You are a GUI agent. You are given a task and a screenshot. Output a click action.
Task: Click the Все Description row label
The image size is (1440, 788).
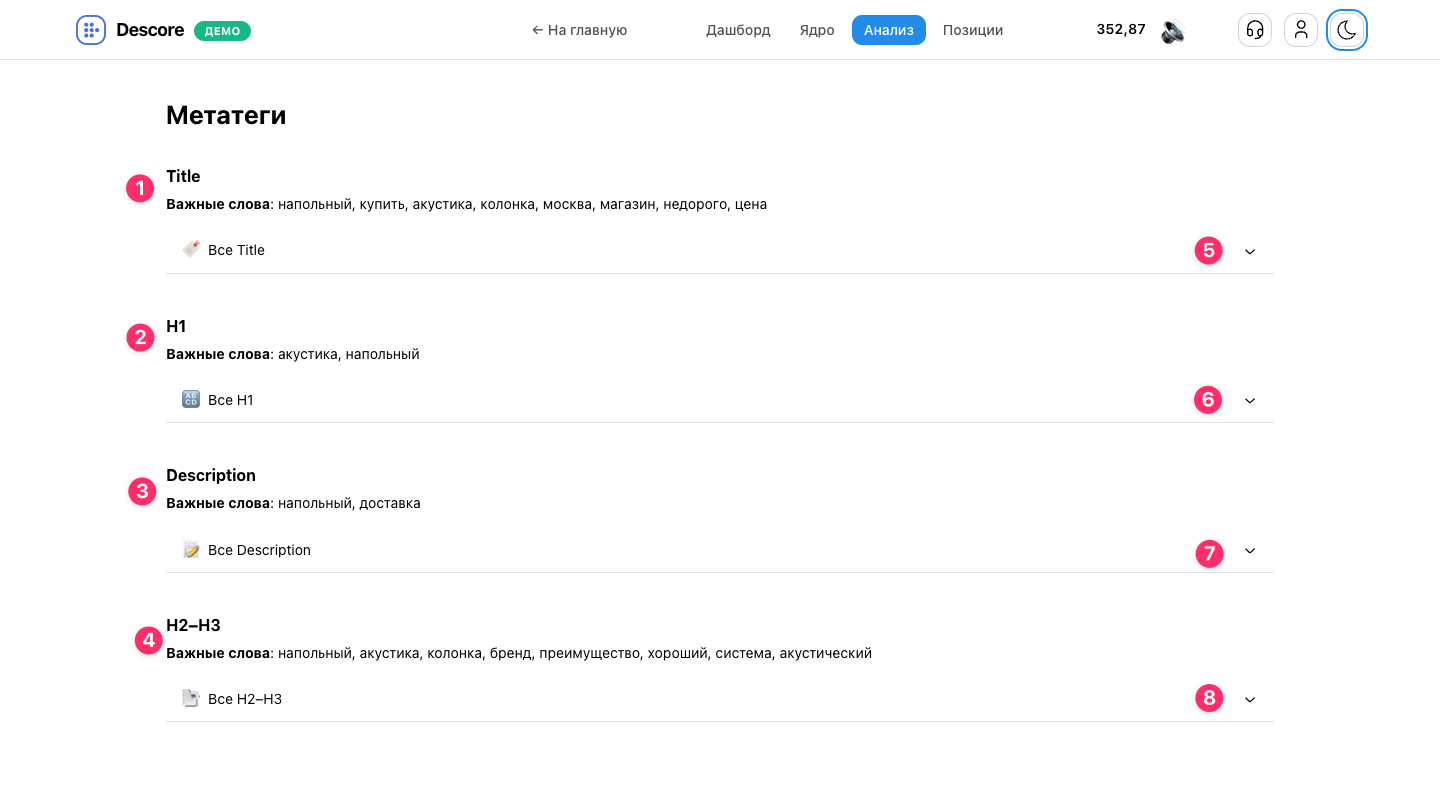tap(259, 550)
